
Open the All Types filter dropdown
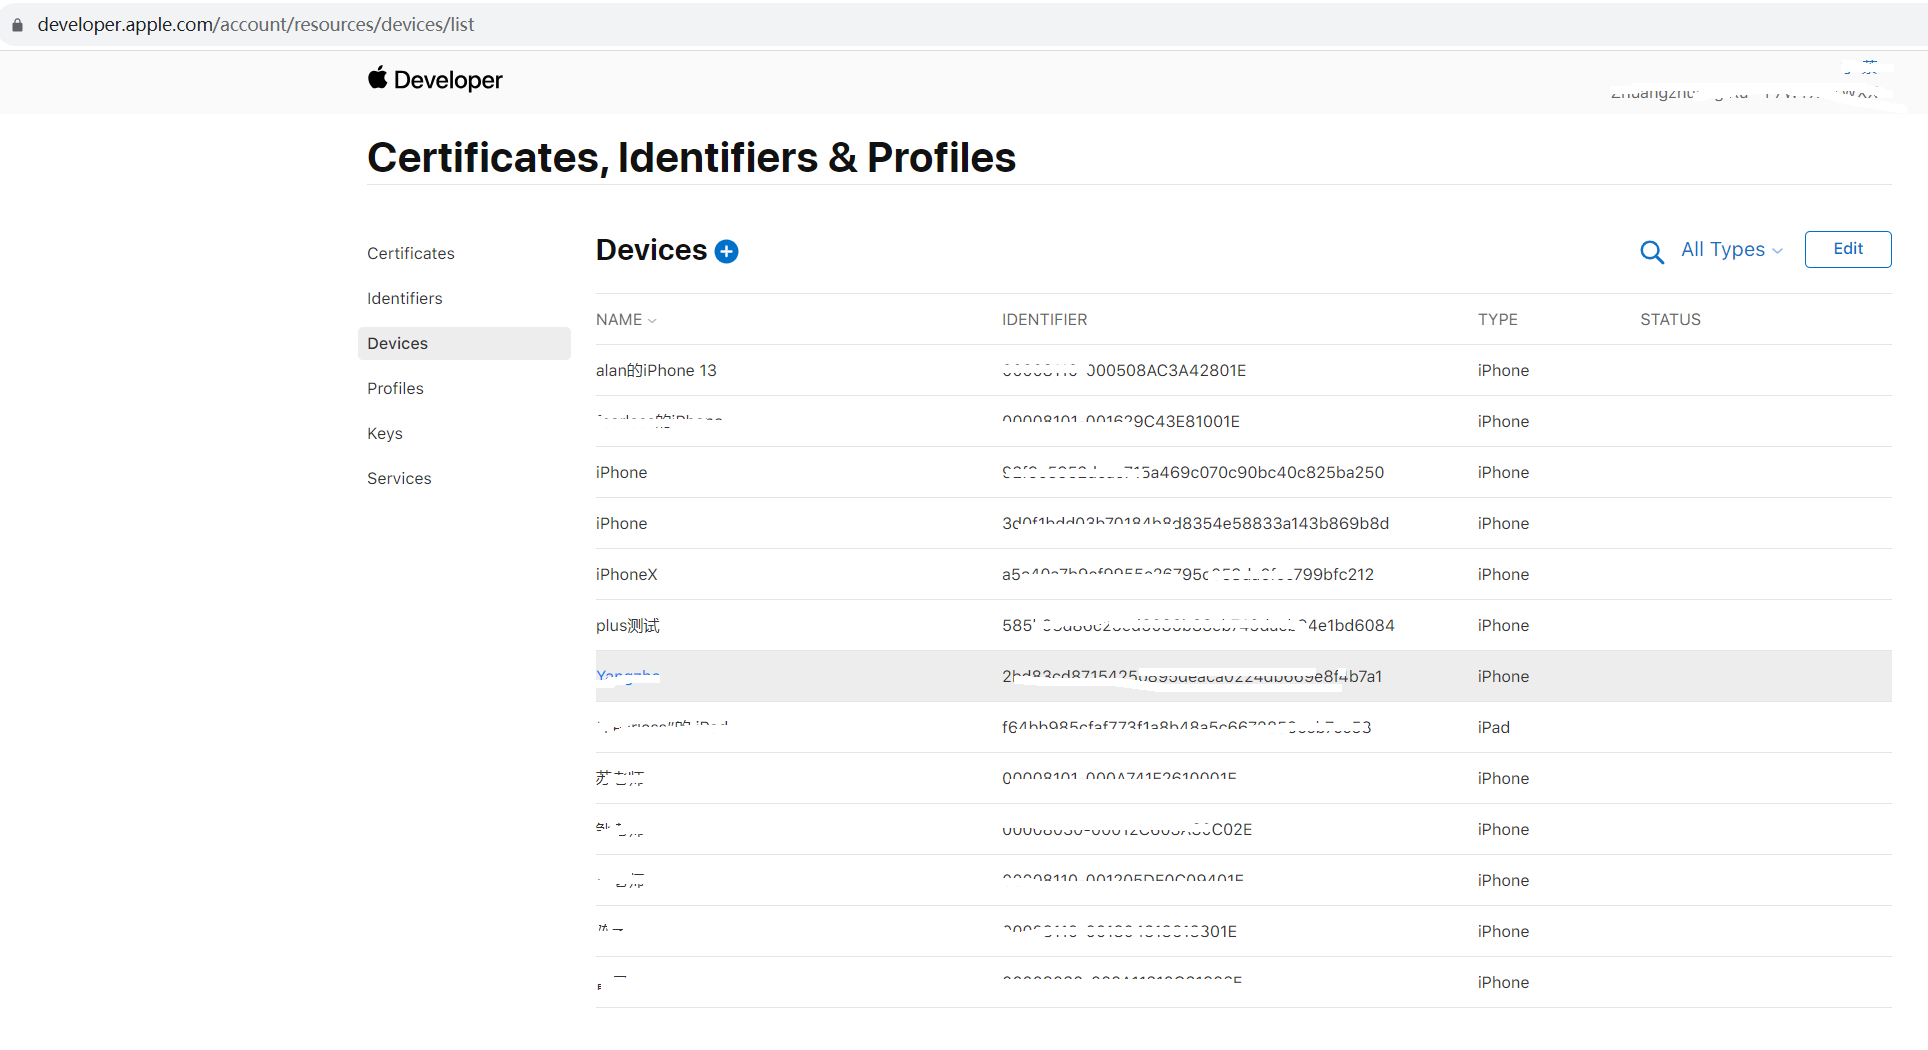point(1731,250)
